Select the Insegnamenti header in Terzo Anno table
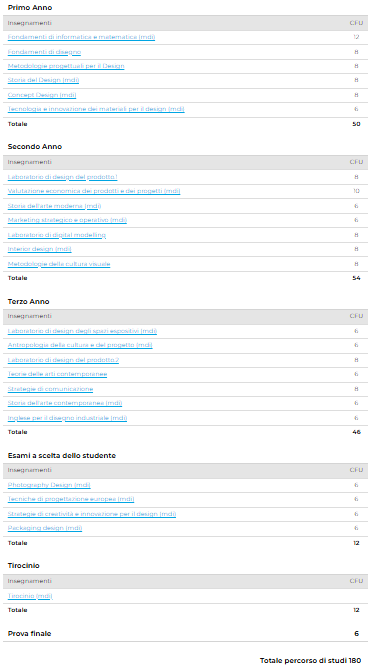Image resolution: width=374 pixels, height=666 pixels. click(29, 316)
